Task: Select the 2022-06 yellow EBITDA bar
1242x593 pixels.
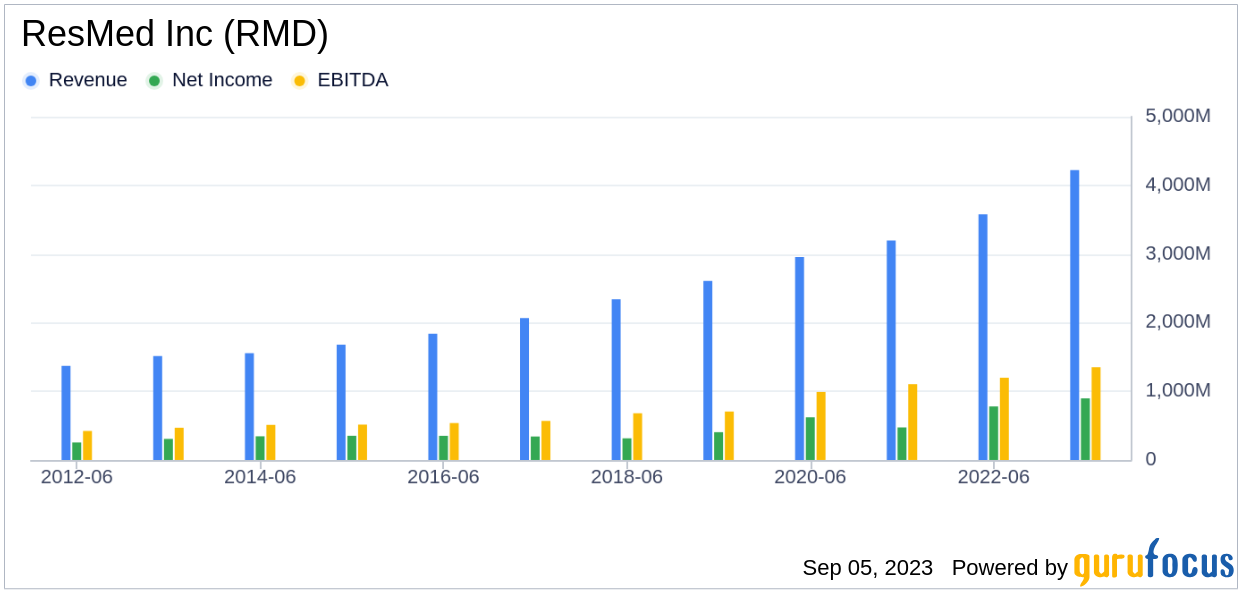Action: (x=1004, y=419)
